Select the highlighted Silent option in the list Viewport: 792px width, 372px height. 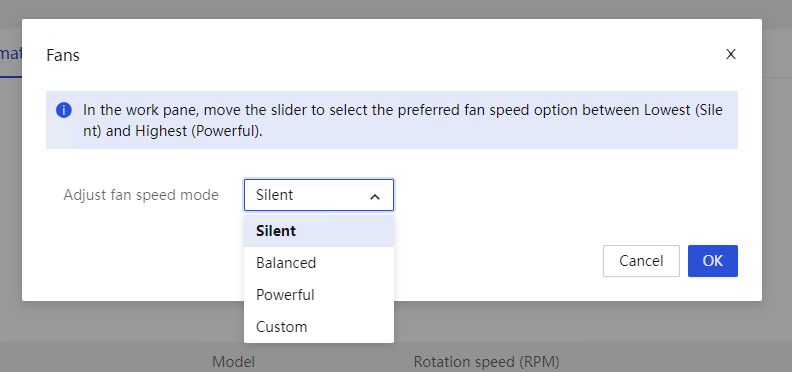pos(319,231)
